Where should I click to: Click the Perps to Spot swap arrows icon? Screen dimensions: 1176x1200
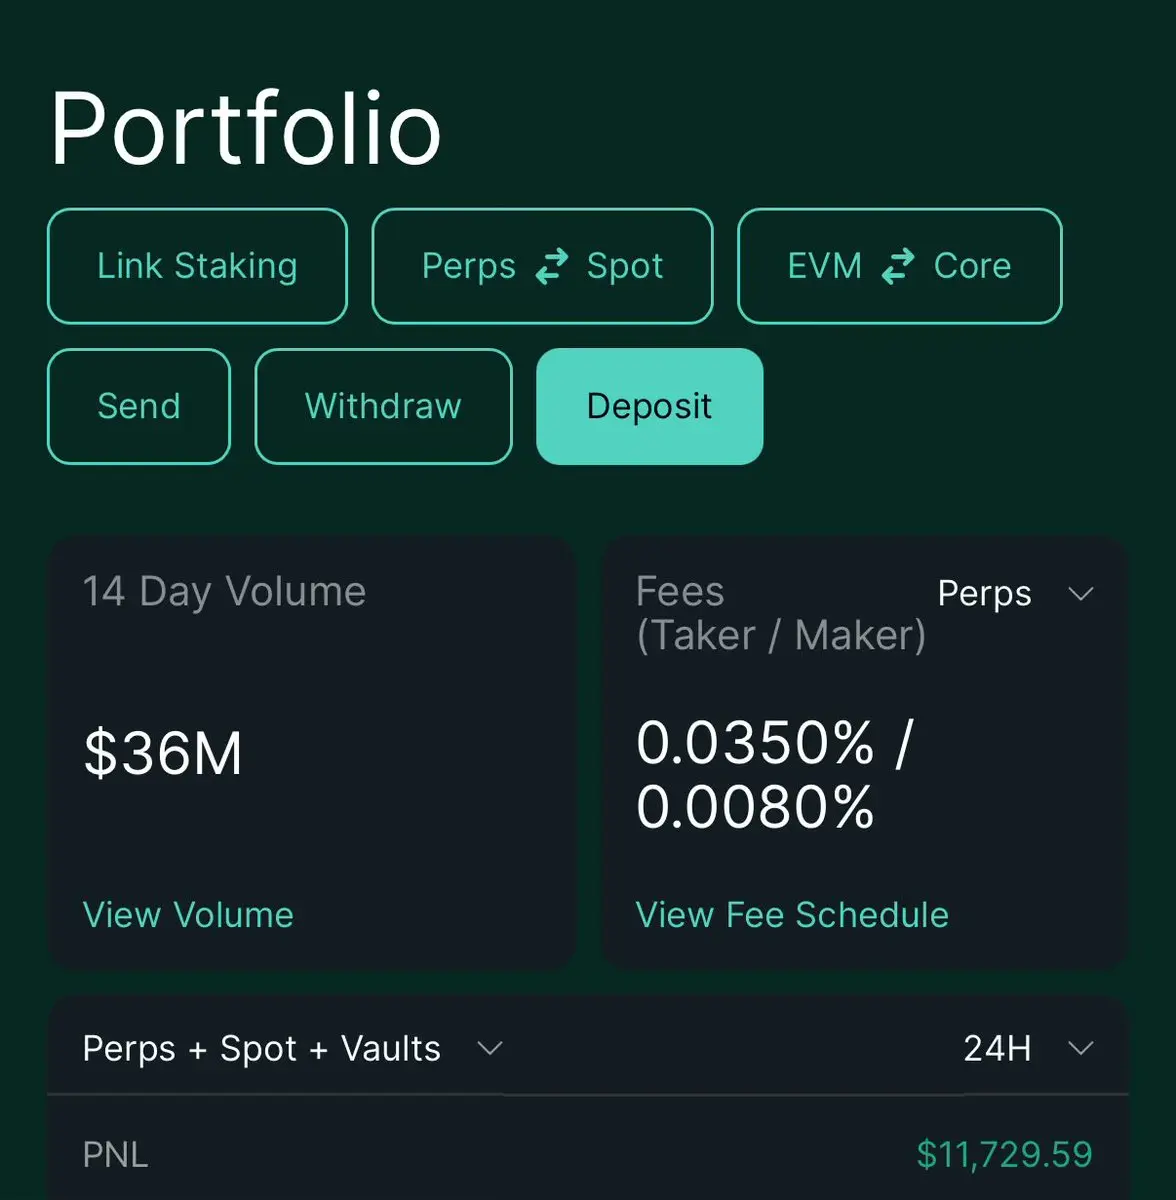(x=551, y=266)
